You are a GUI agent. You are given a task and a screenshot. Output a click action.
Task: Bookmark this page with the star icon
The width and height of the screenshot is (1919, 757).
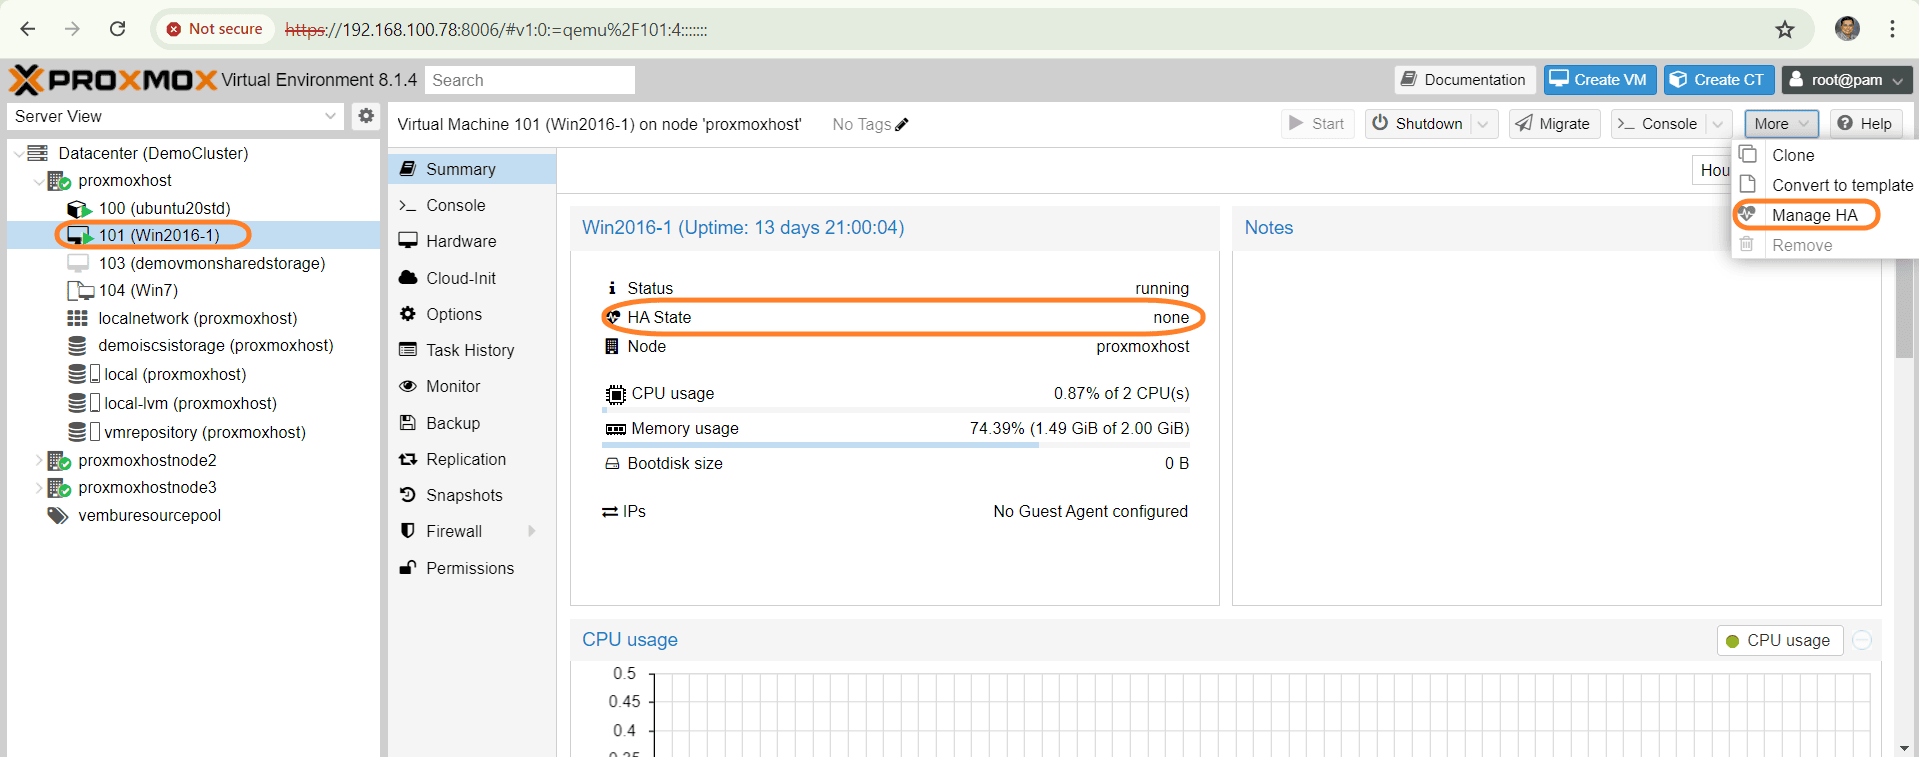(x=1785, y=29)
